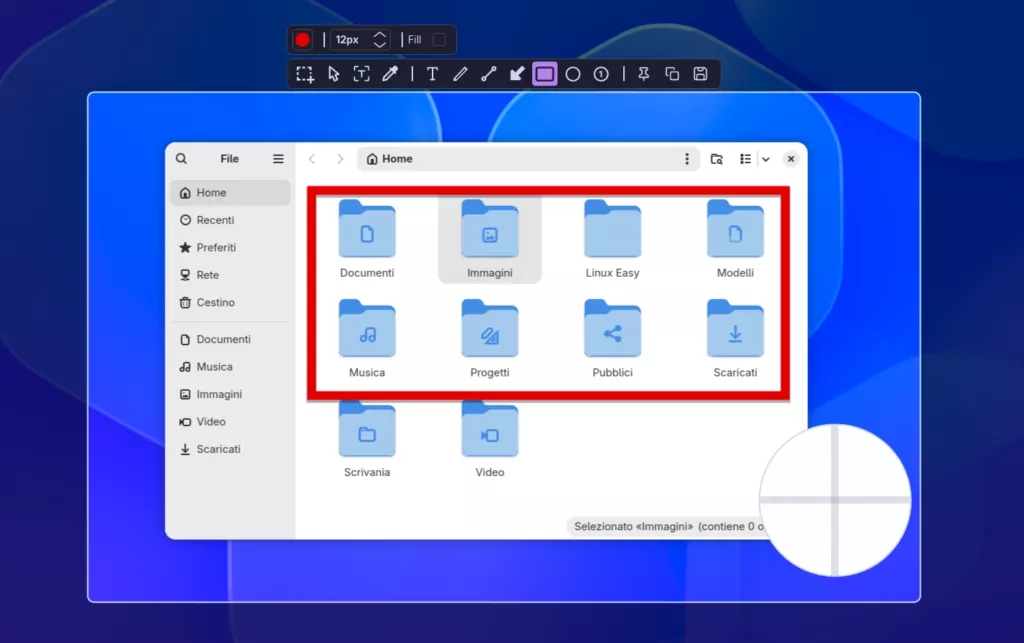Select the Scaricati folder icon
Viewport: 1024px width, 643px height.
tap(735, 328)
